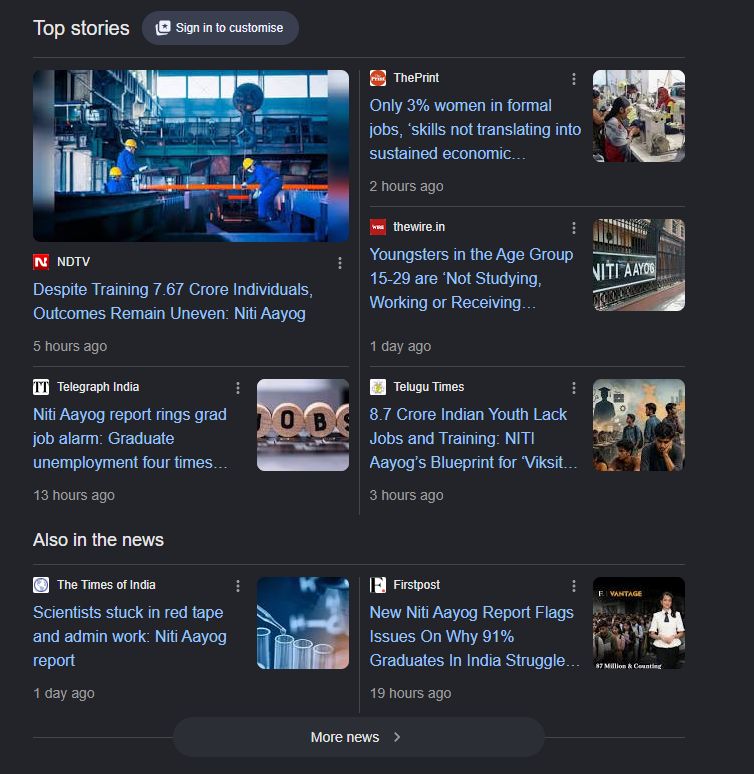Open three-dot menu for Telegraph India story
Viewport: 754px width, 774px height.
click(x=238, y=388)
